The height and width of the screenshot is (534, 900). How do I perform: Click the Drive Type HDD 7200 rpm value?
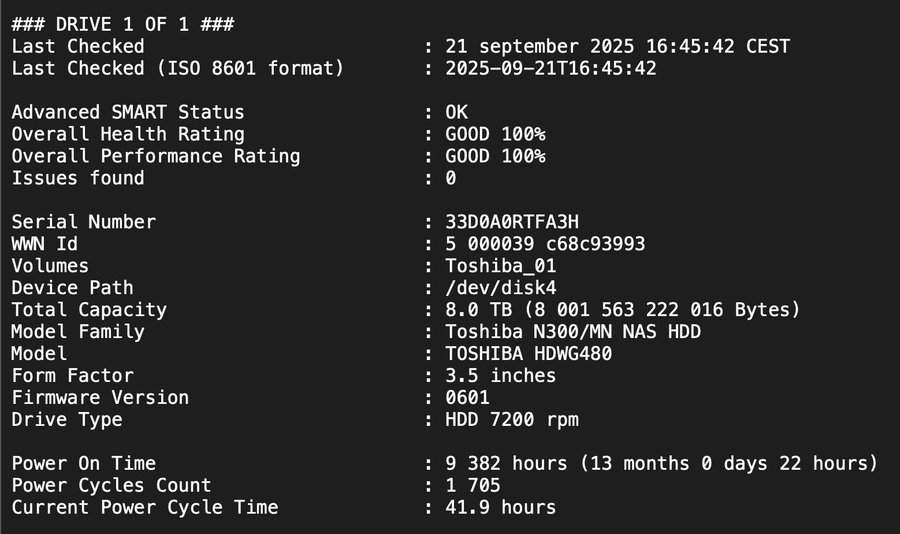[x=512, y=420]
